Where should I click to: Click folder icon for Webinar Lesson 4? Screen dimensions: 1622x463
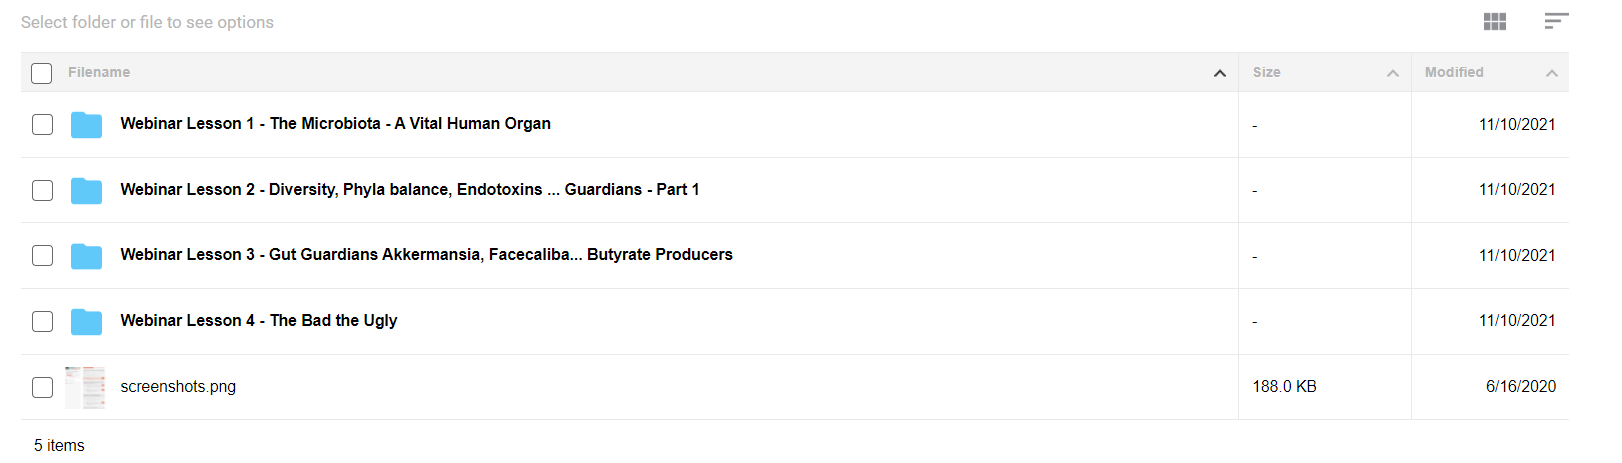tap(86, 321)
